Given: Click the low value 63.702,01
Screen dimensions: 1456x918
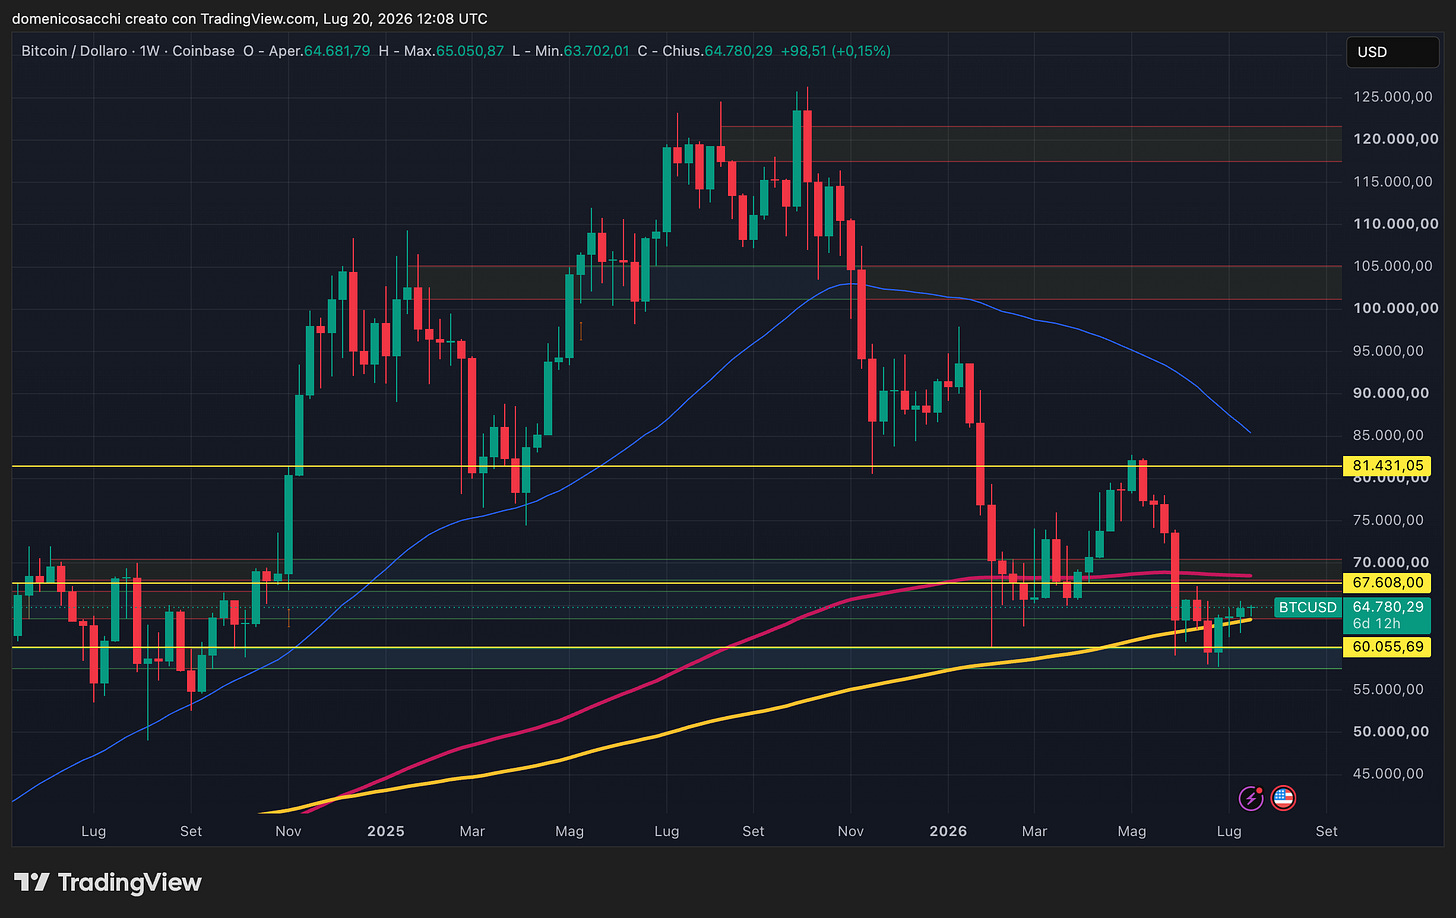Looking at the screenshot, I should [x=596, y=51].
